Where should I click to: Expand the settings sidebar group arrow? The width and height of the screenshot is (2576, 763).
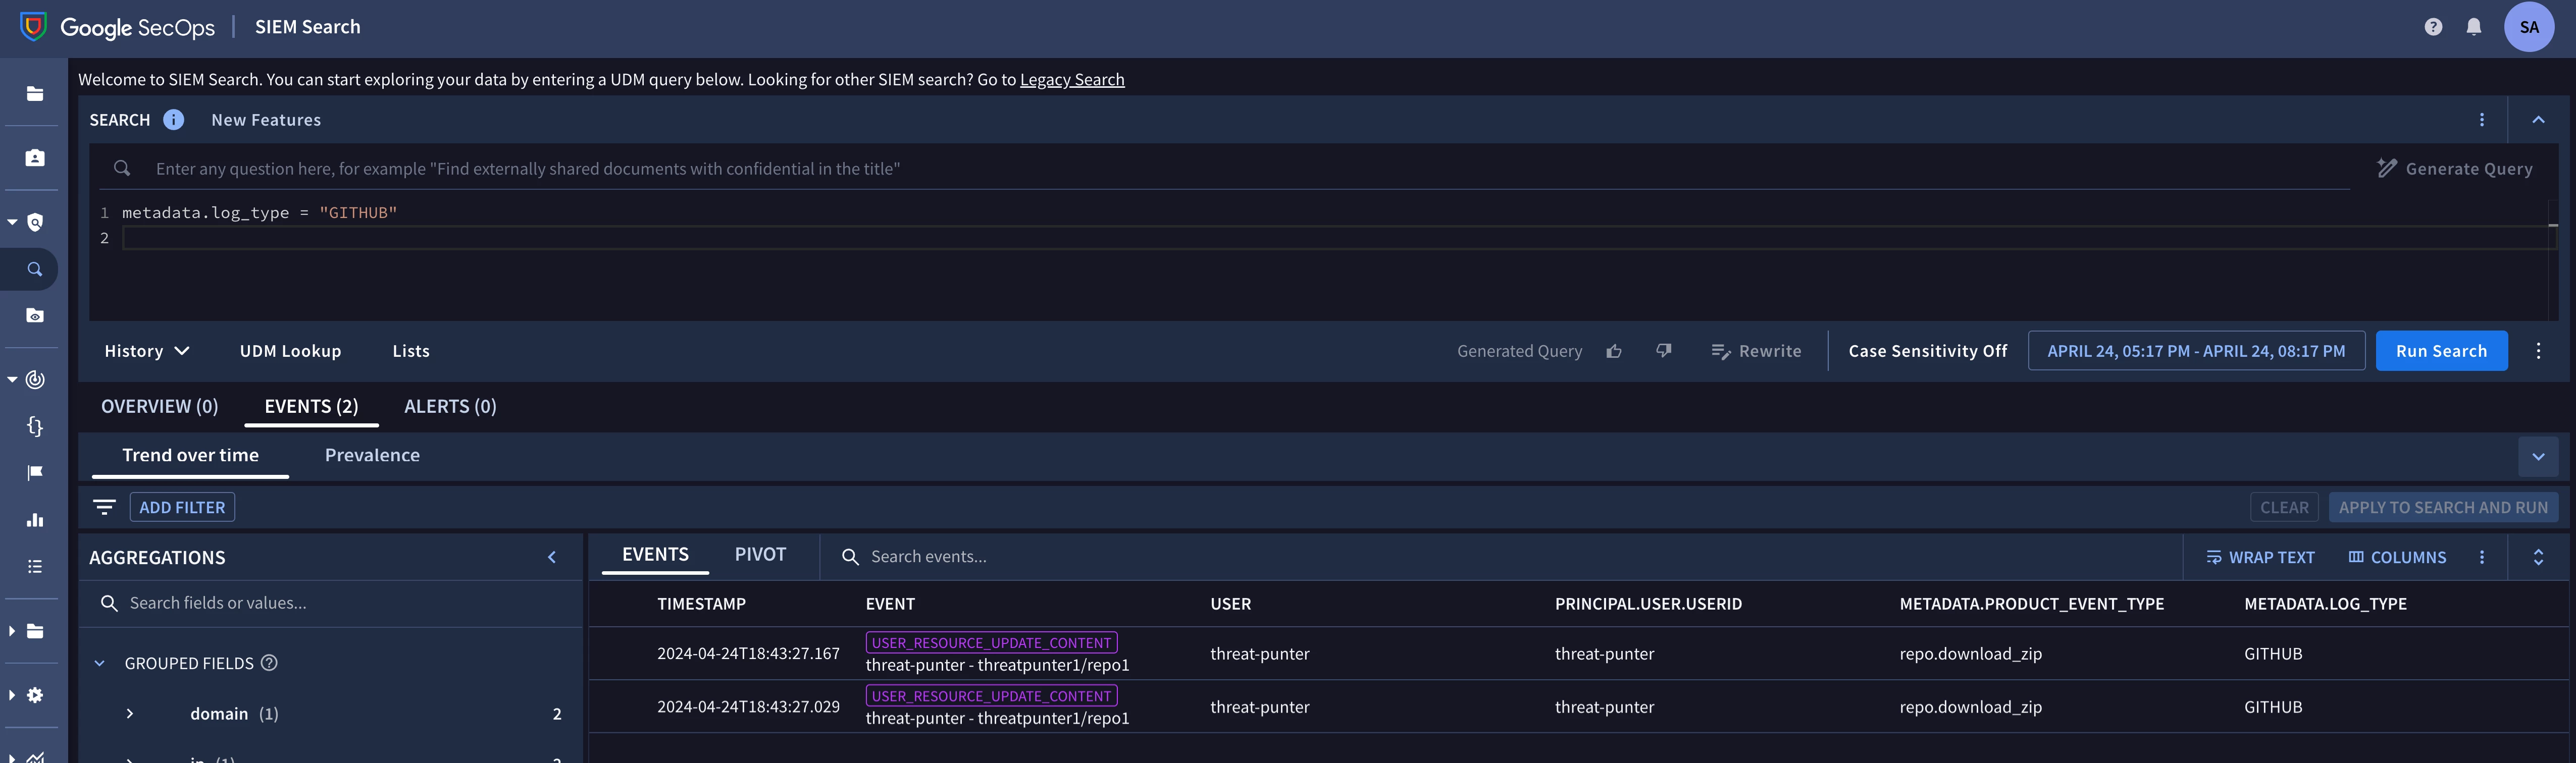coord(12,695)
